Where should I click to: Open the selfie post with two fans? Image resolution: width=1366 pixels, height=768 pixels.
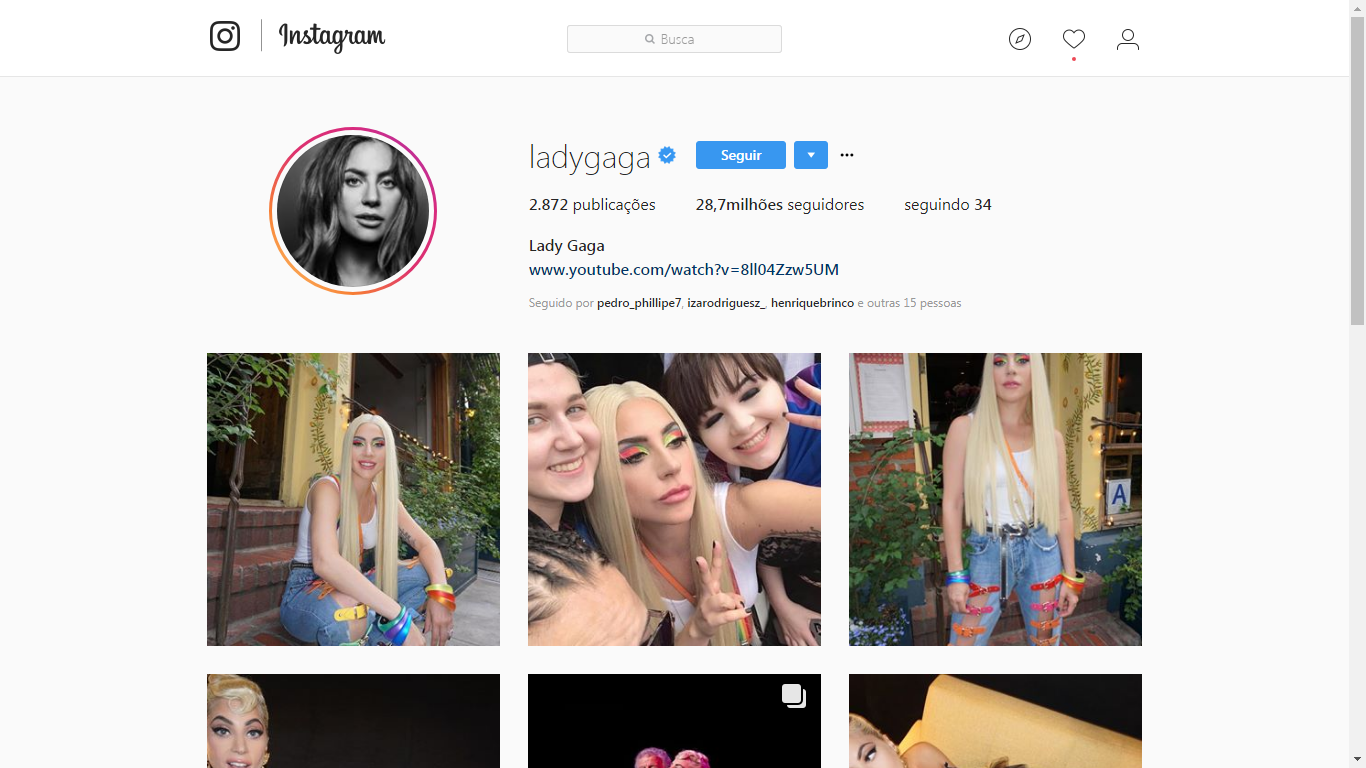(674, 499)
